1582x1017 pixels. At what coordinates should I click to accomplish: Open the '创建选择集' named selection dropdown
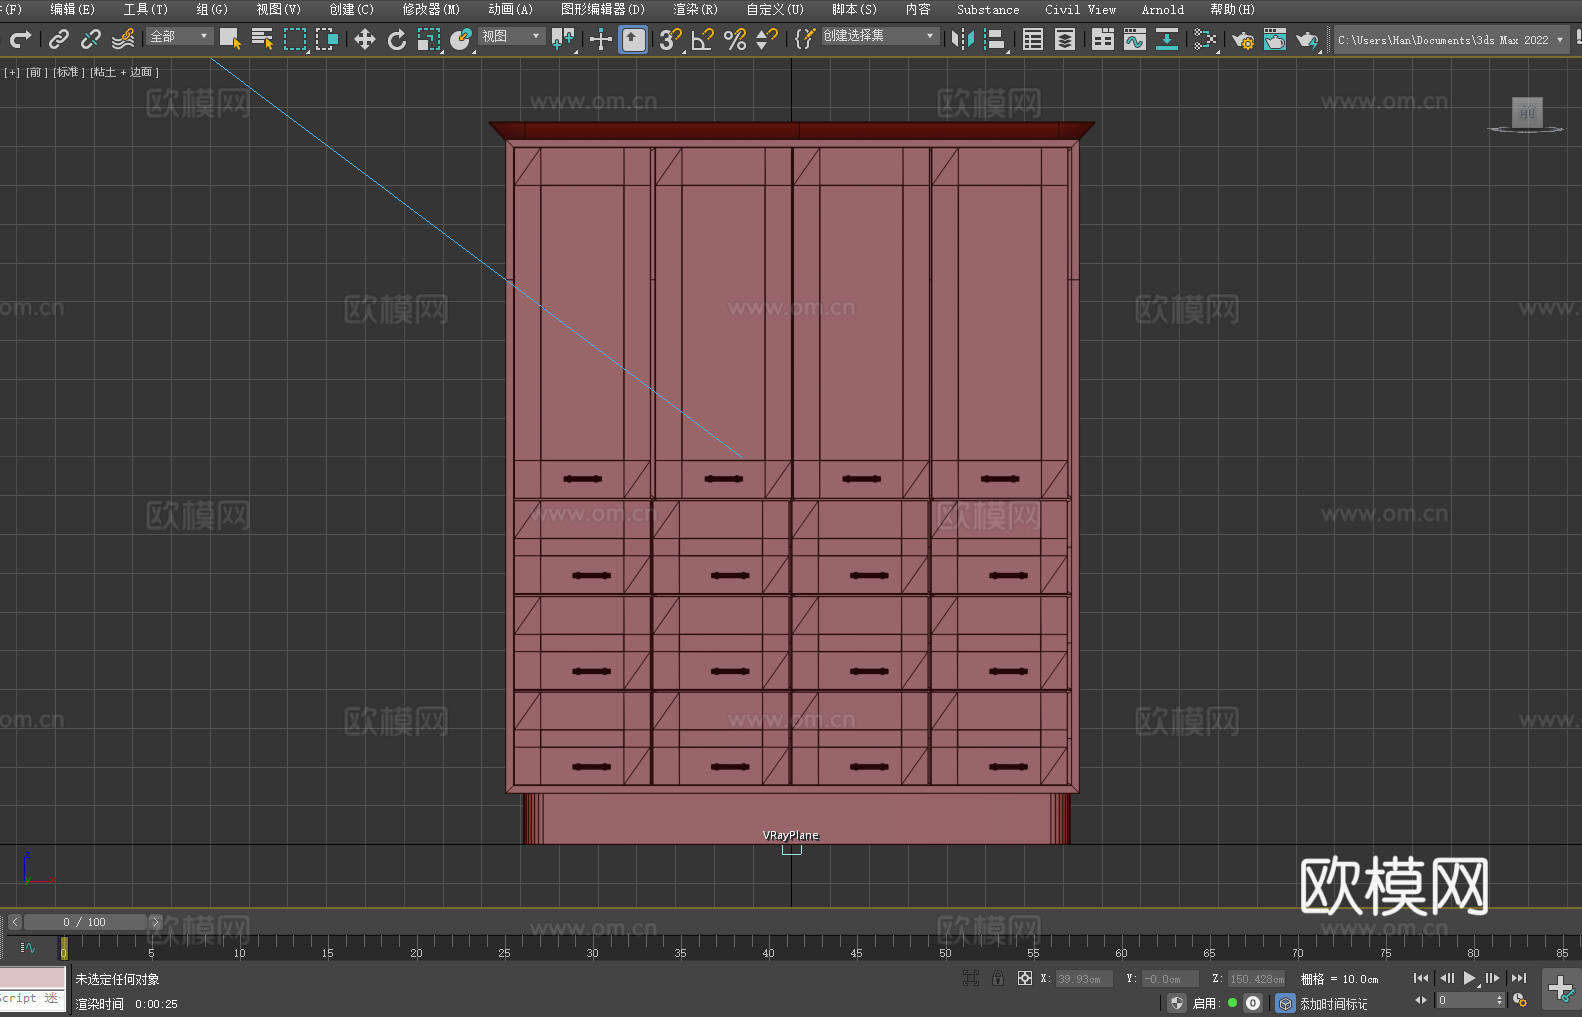pyautogui.click(x=880, y=36)
